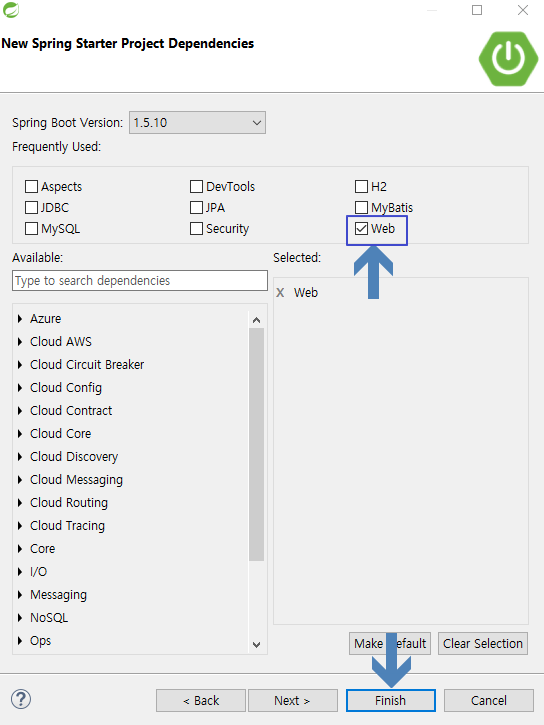Enable the DevTools checkbox
The height and width of the screenshot is (725, 544).
pos(196,186)
